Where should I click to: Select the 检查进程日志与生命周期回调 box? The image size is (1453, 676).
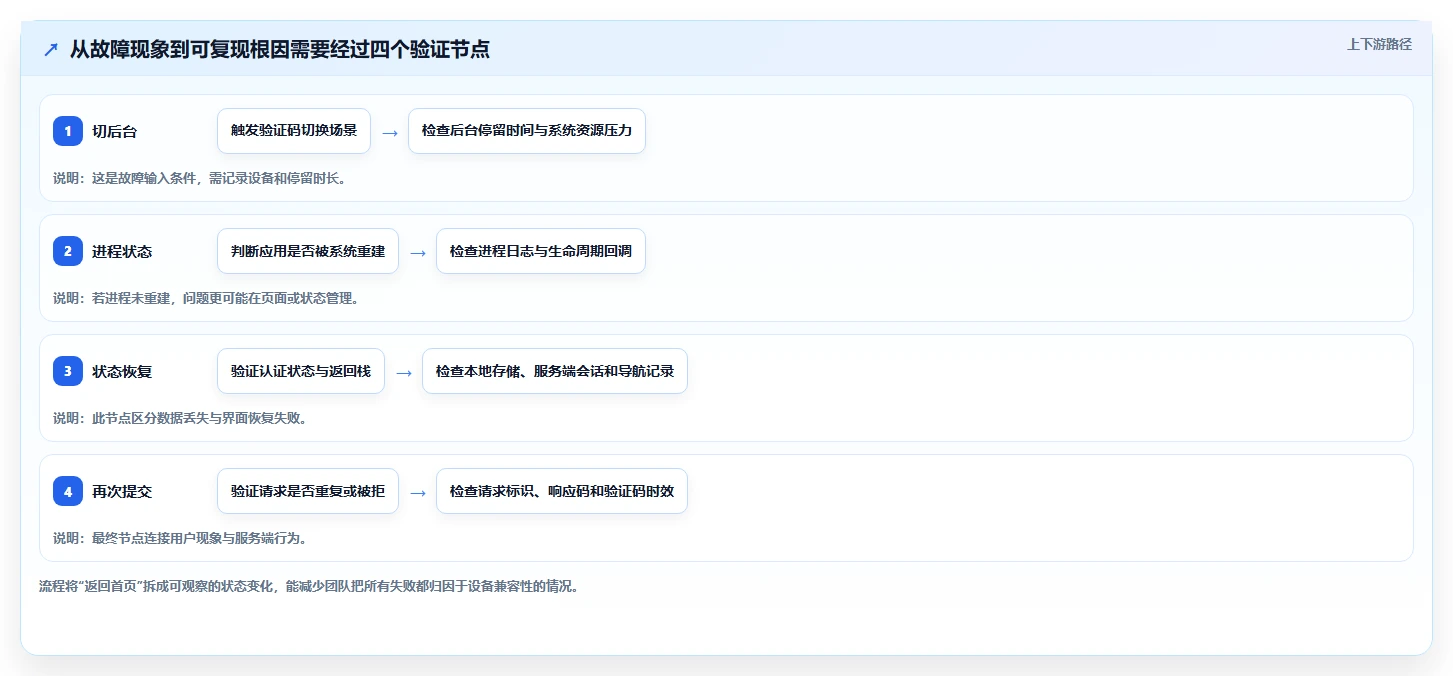point(541,251)
